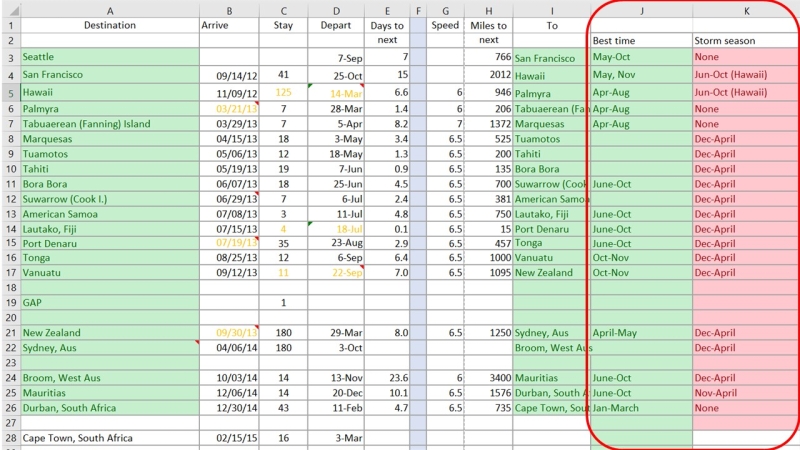
Task: Click the orange depart date '14-Mar'
Action: [336, 93]
